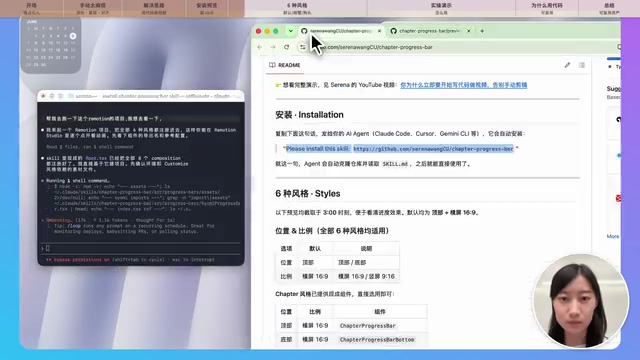Click the highlighted GitHub install URL
The image size is (640, 360).
point(433,149)
